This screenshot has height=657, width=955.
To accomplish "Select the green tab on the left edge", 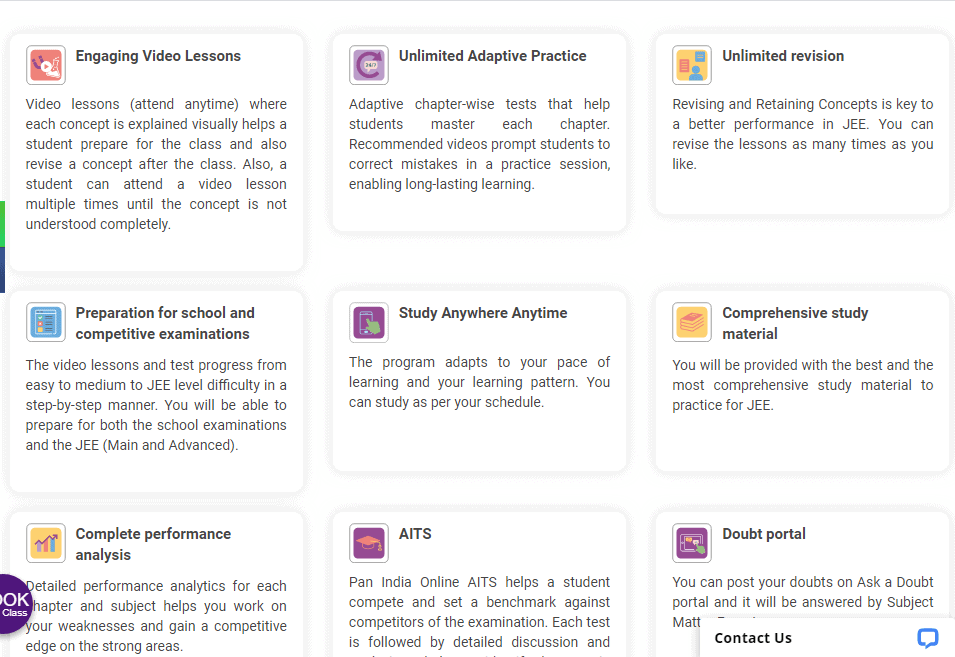I will point(3,224).
